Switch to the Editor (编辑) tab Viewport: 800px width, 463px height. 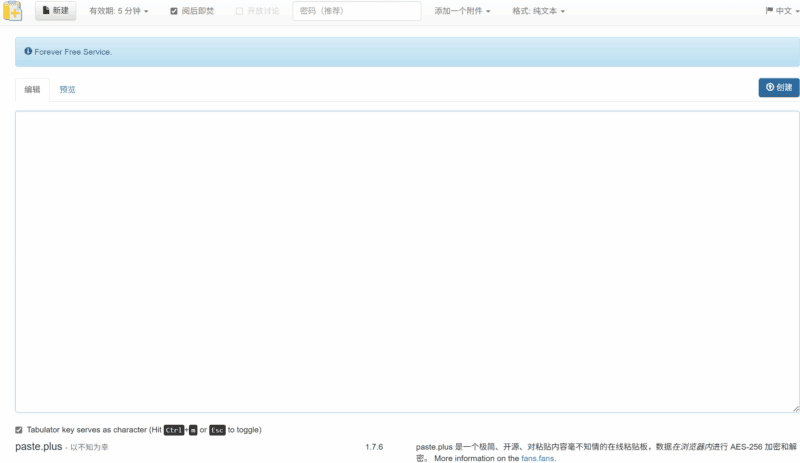click(x=33, y=89)
